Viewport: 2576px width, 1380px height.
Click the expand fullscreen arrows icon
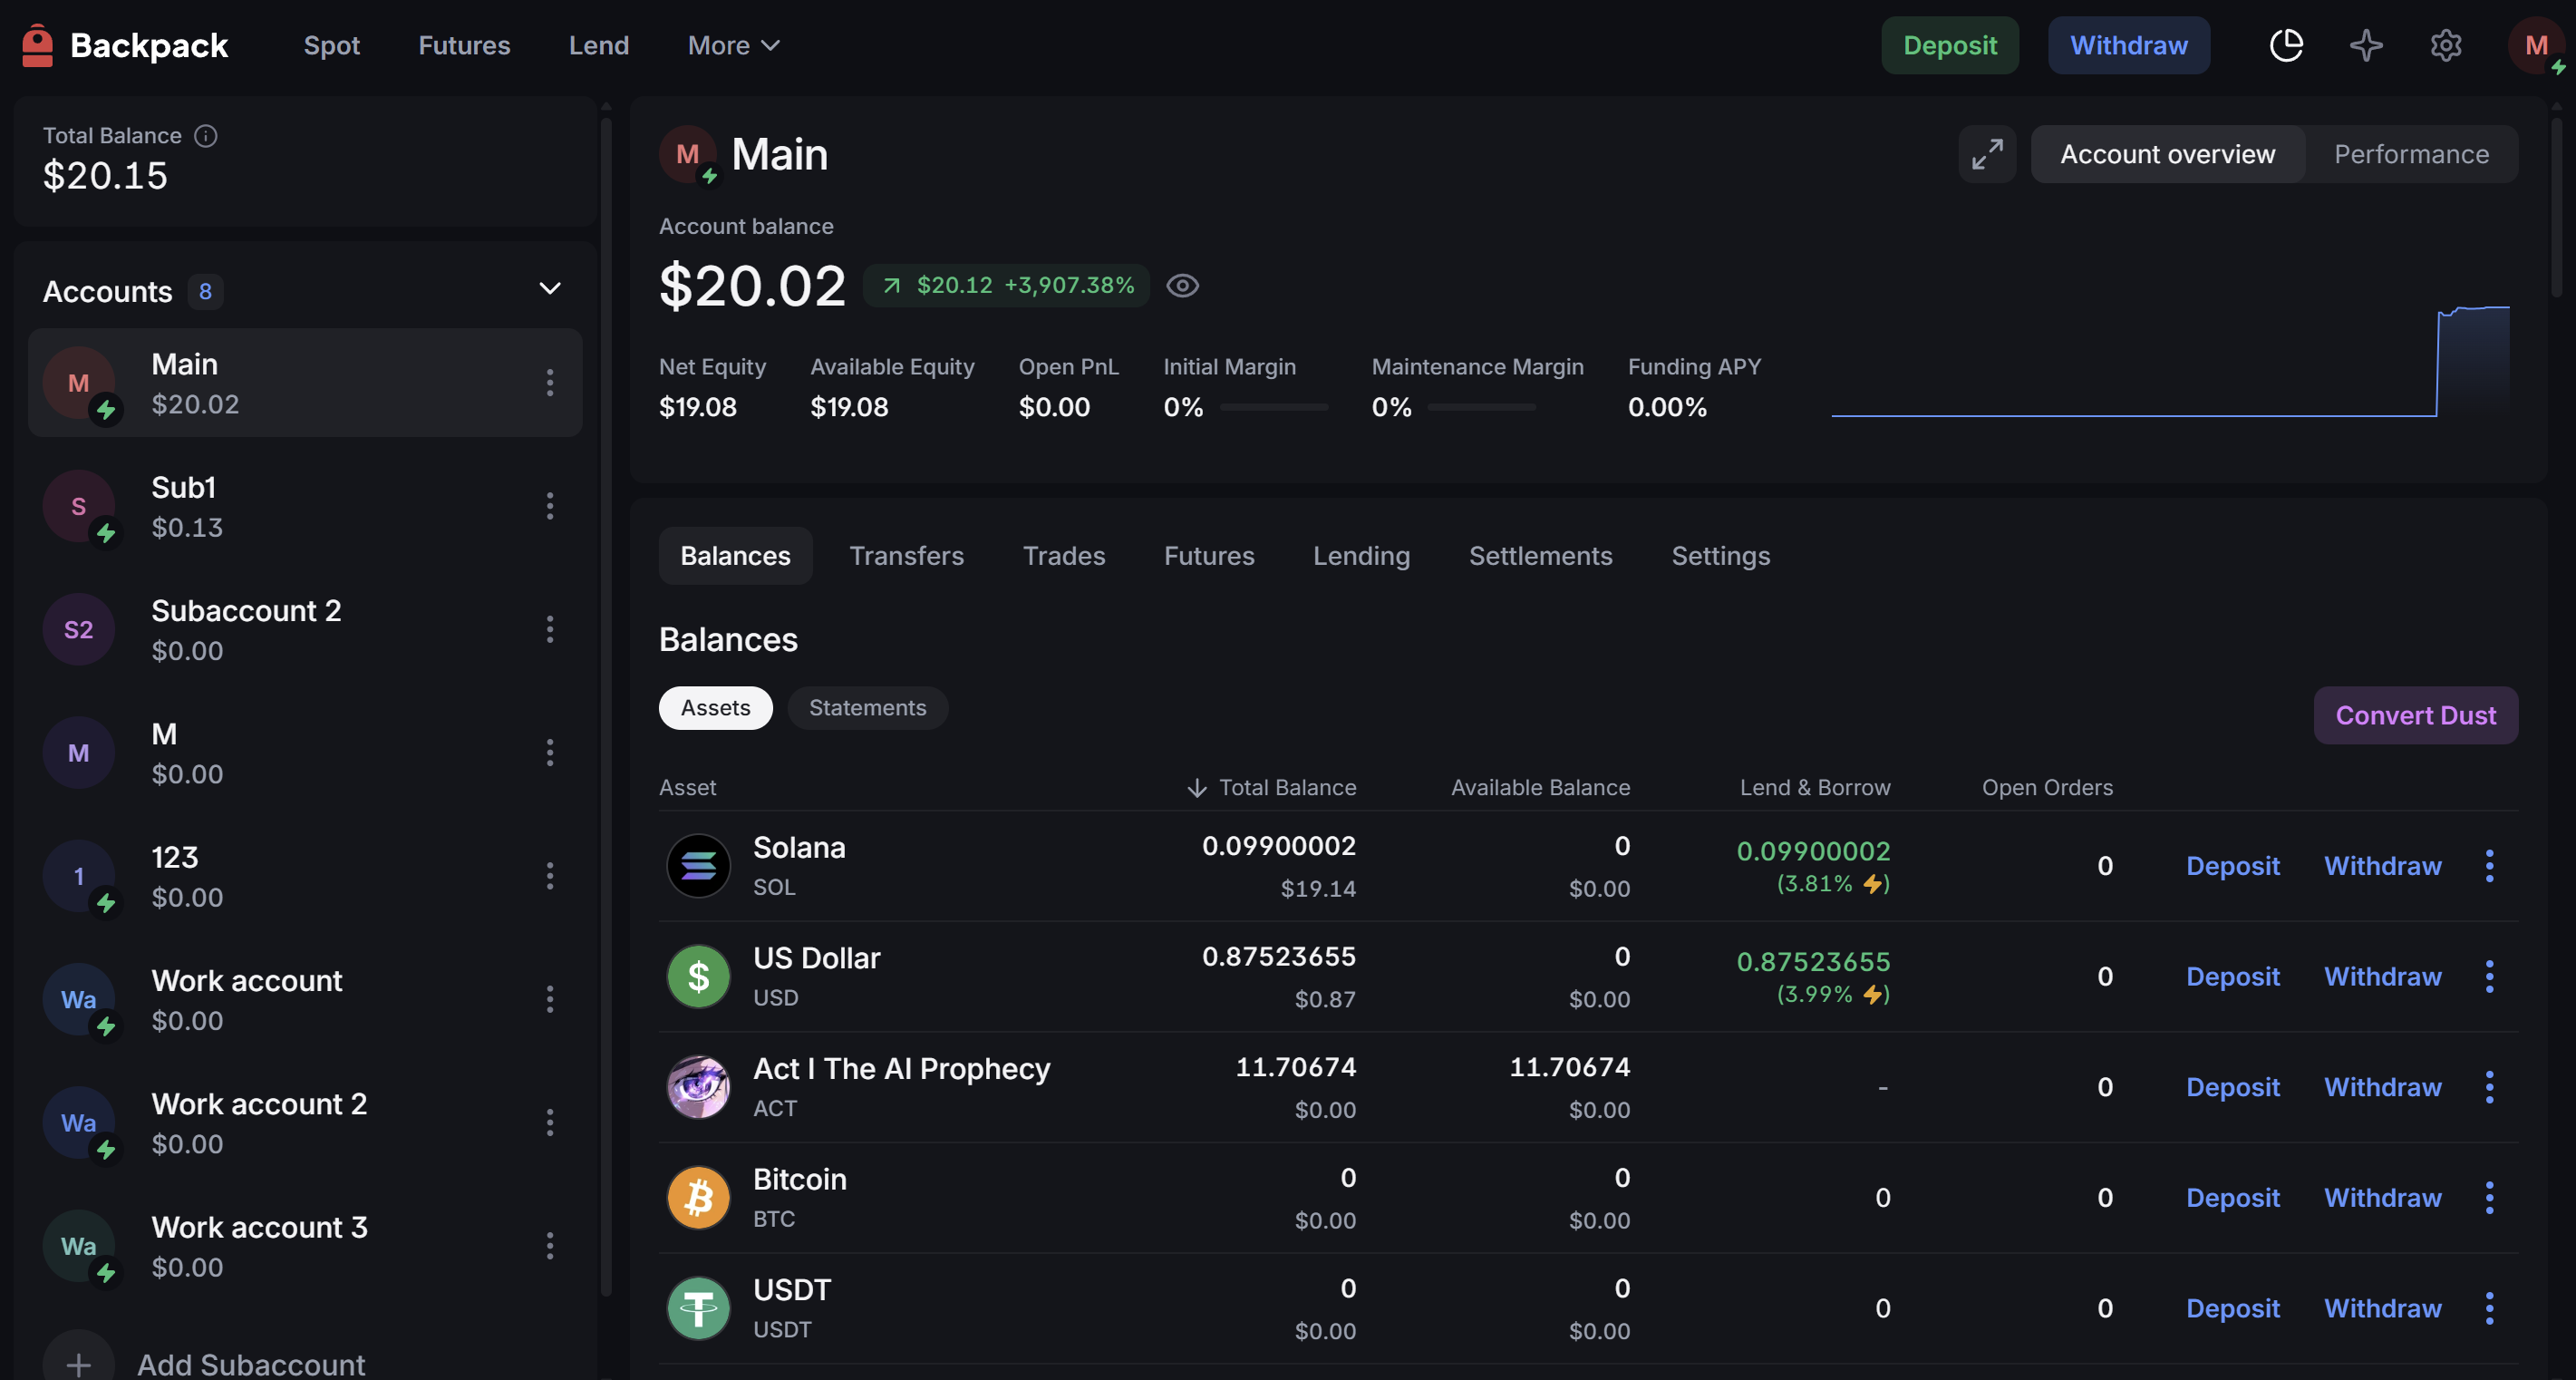pos(1987,154)
